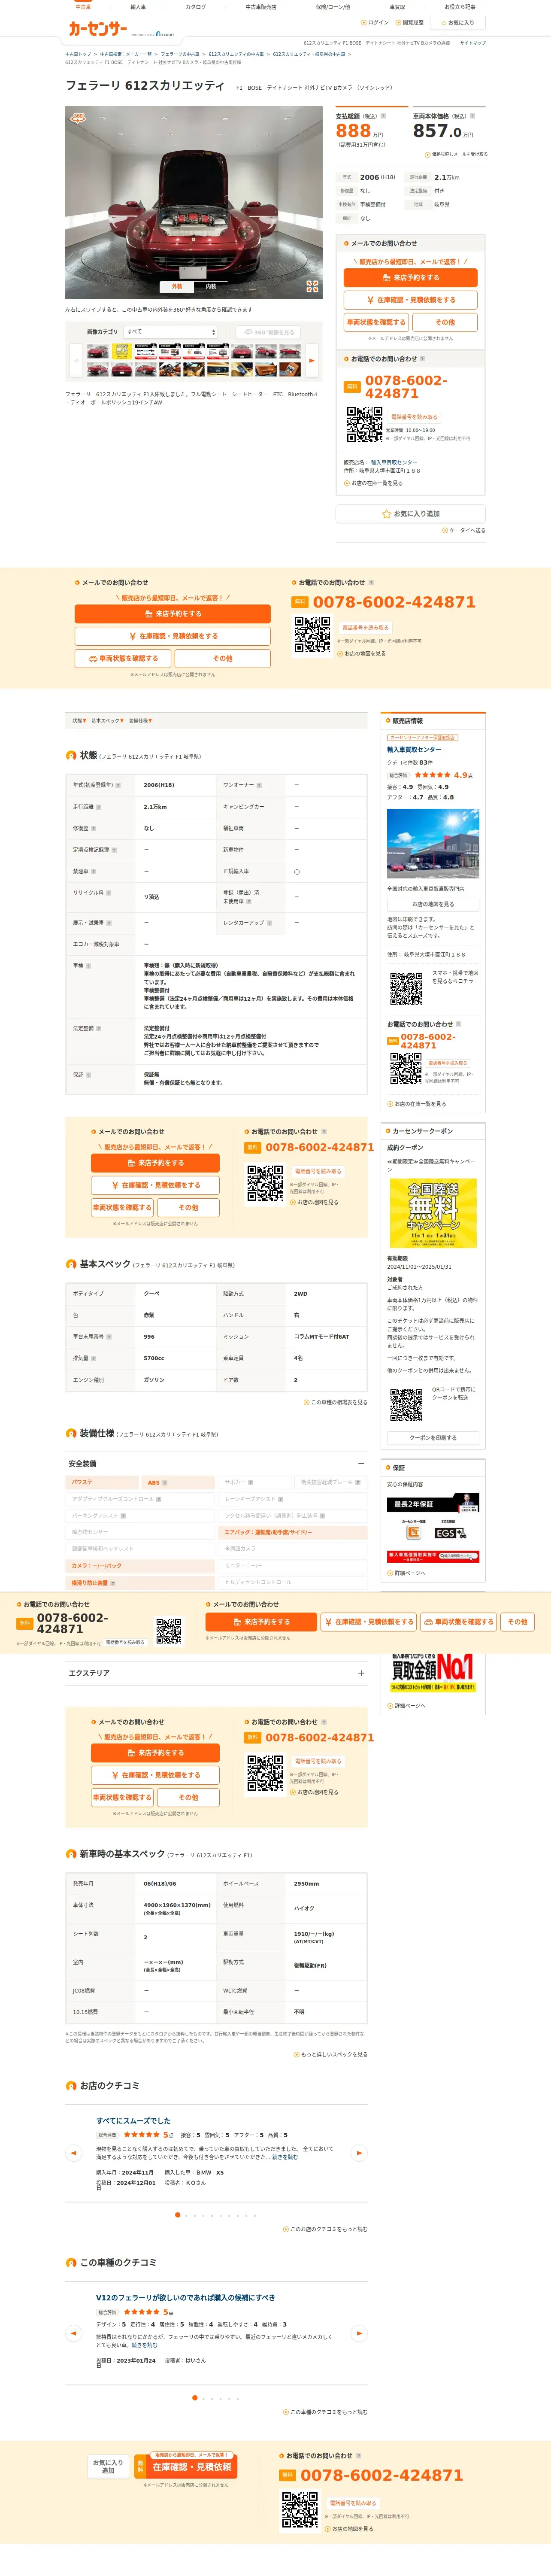Screen dimensions: 551x2576
Task: Open the お役立ち記事 tab
Action: 460,7
